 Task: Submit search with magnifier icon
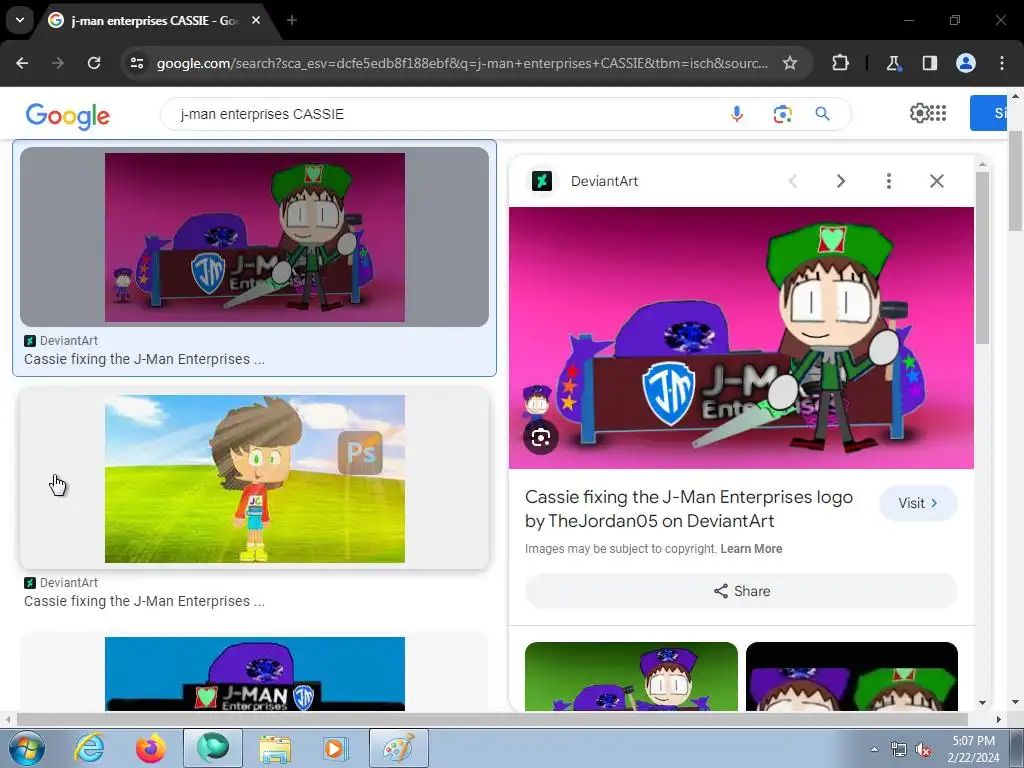pos(822,114)
